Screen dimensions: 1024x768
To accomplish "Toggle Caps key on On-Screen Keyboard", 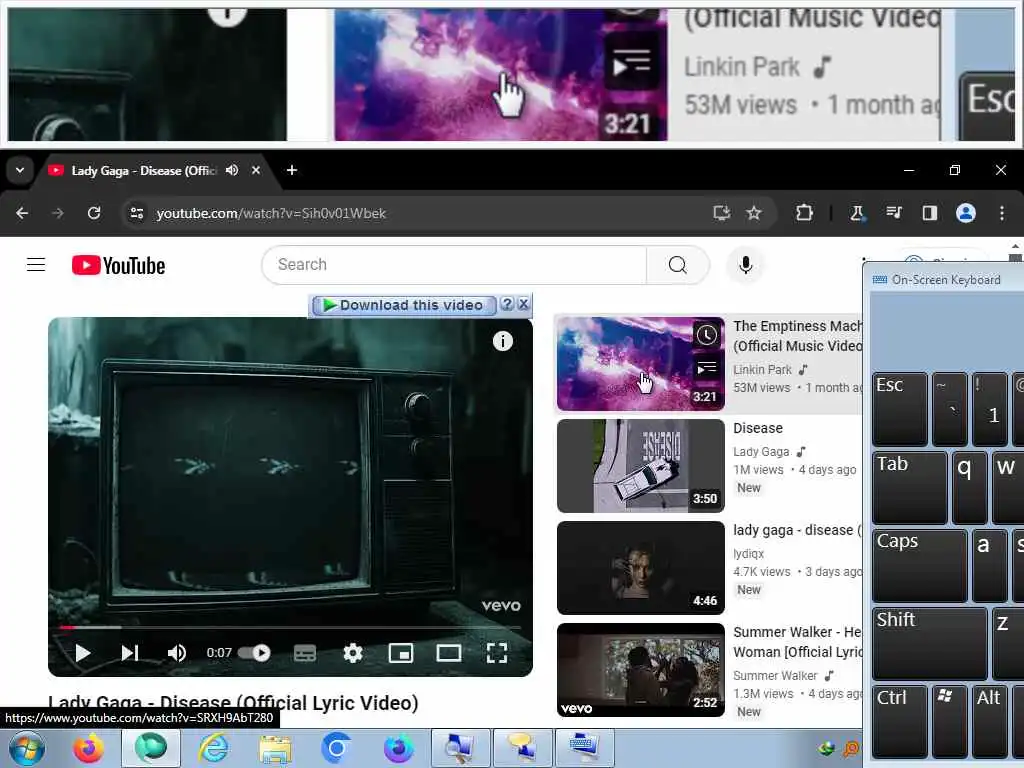I will [919, 566].
